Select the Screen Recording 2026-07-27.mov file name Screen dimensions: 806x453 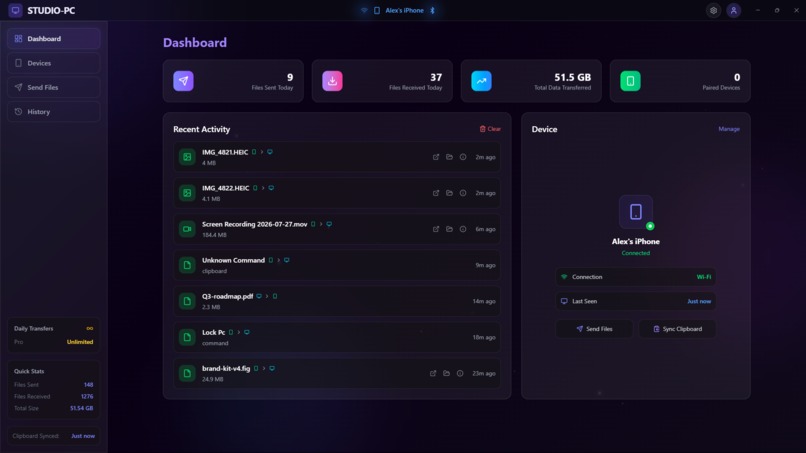point(254,224)
